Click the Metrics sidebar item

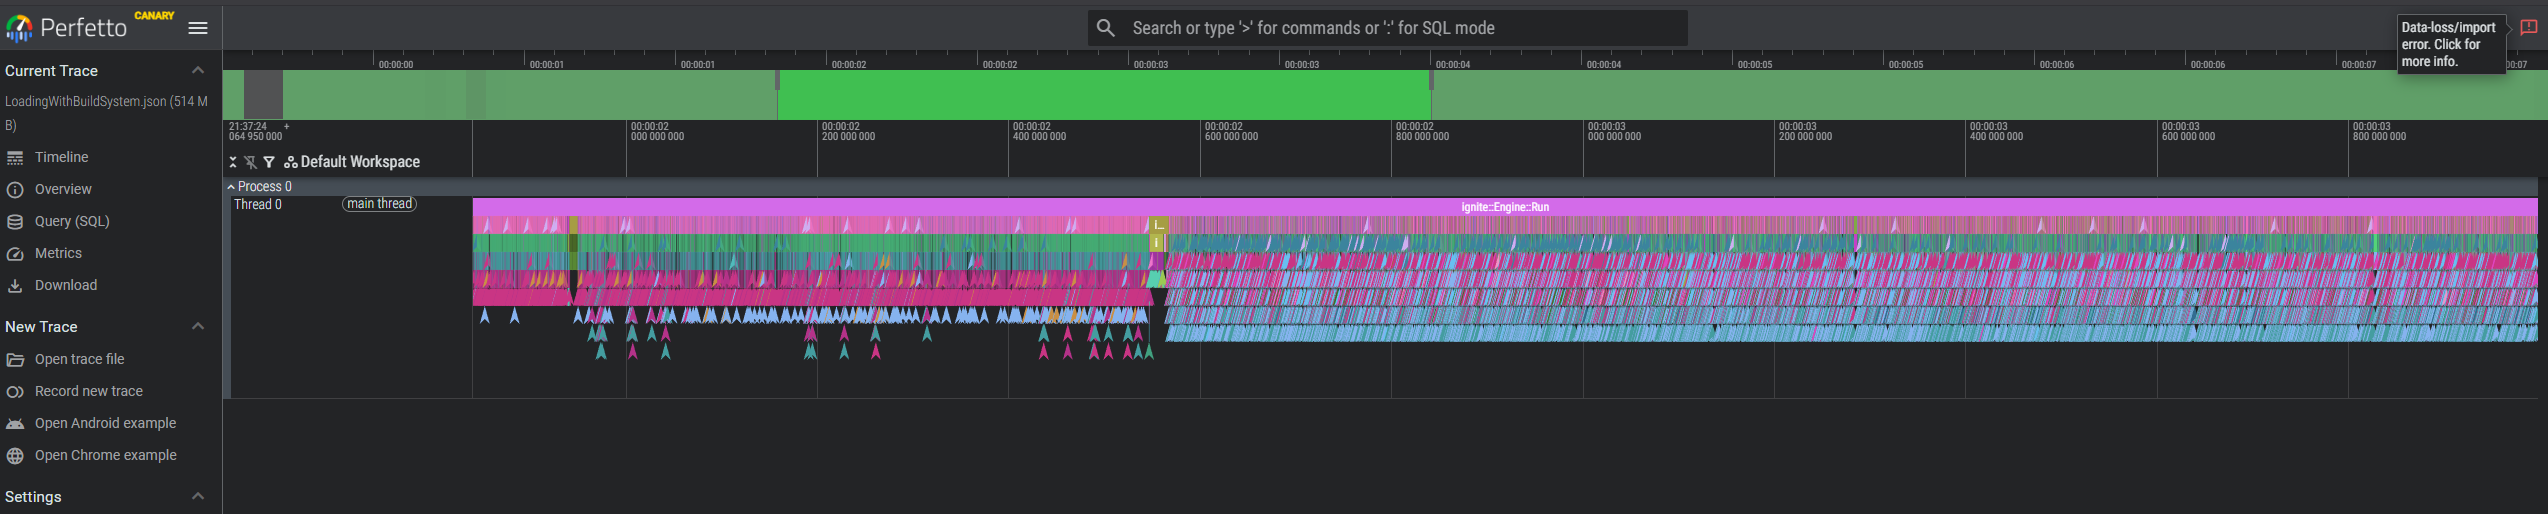(x=58, y=253)
